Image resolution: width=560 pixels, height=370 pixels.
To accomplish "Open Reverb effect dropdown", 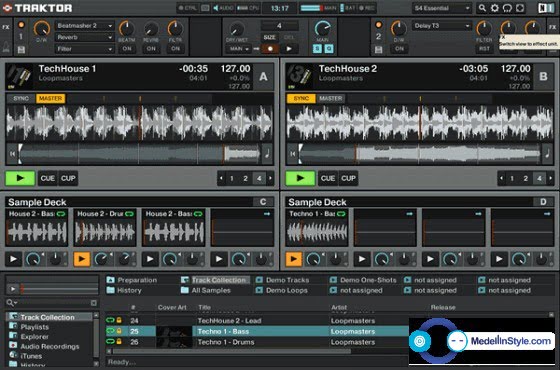I will pos(84,37).
